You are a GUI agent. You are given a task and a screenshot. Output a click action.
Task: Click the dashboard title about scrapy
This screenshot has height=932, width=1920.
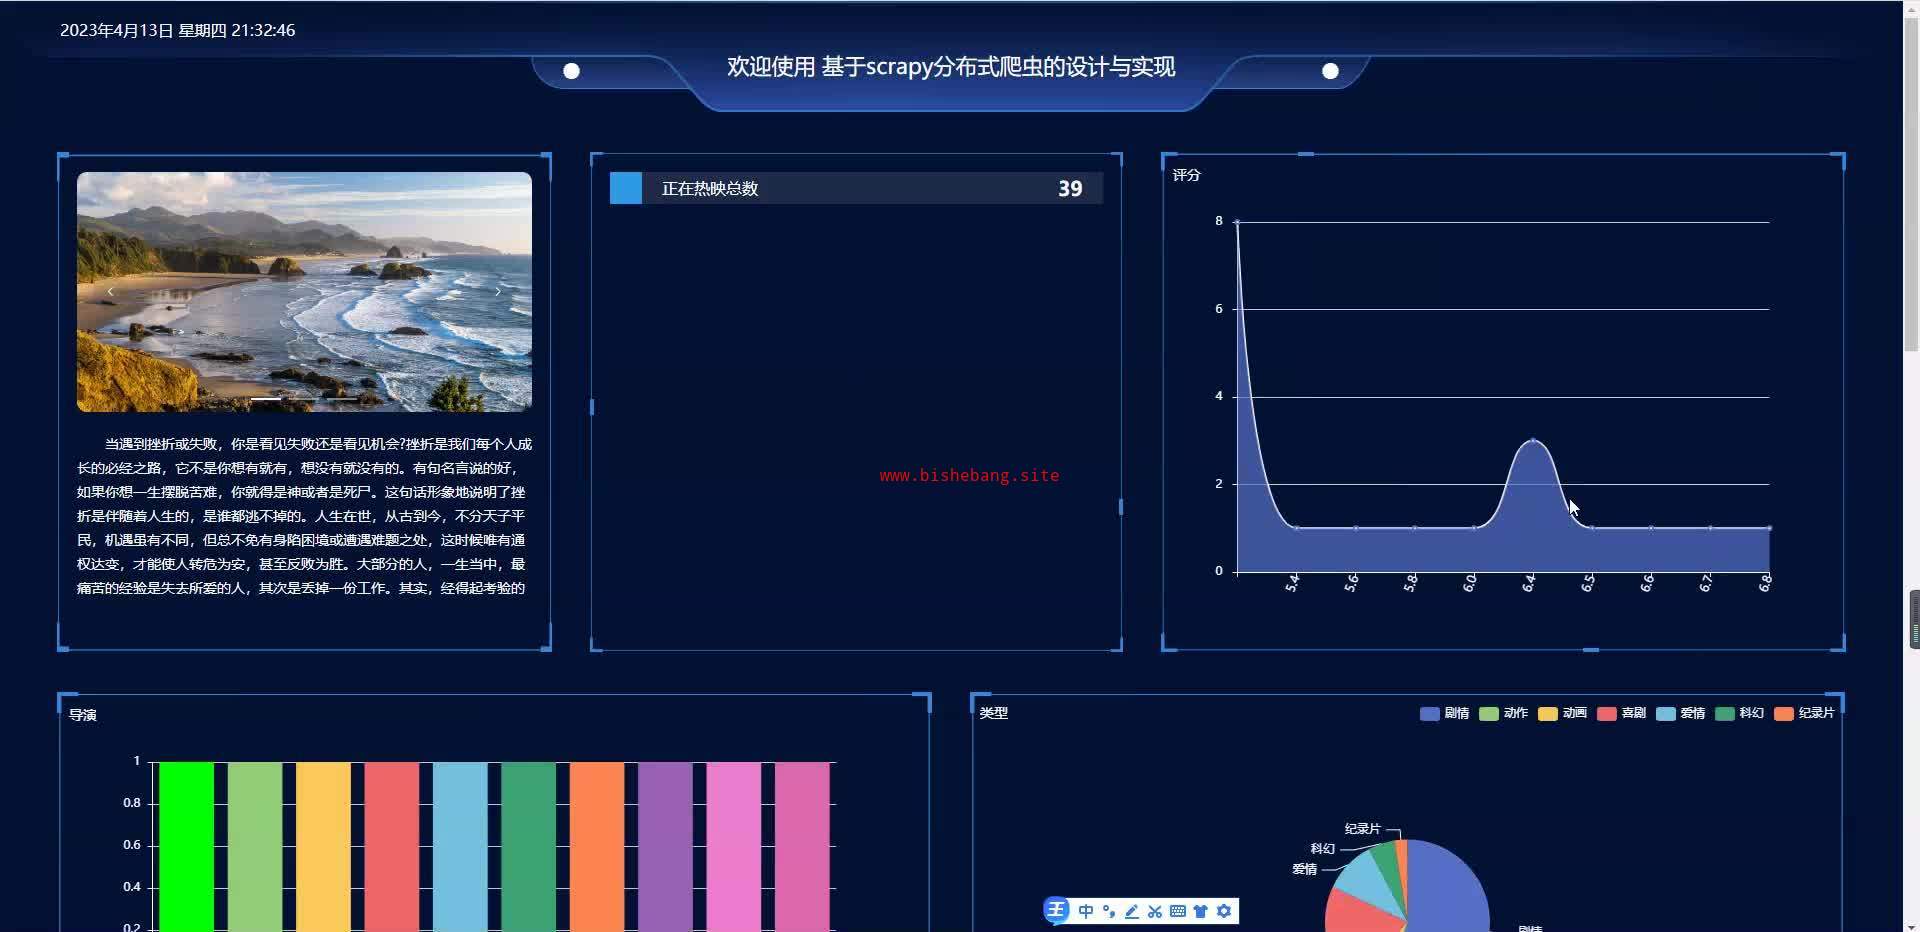[x=951, y=67]
